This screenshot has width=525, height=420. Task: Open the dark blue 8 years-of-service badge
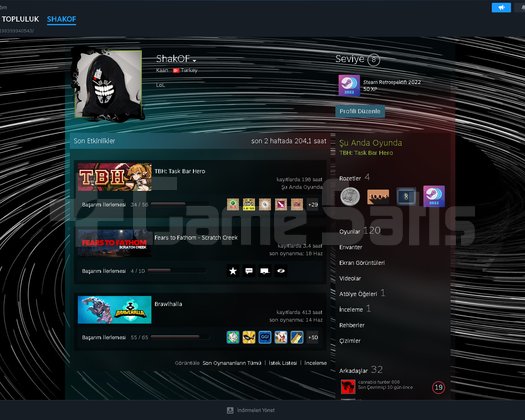pyautogui.click(x=406, y=196)
